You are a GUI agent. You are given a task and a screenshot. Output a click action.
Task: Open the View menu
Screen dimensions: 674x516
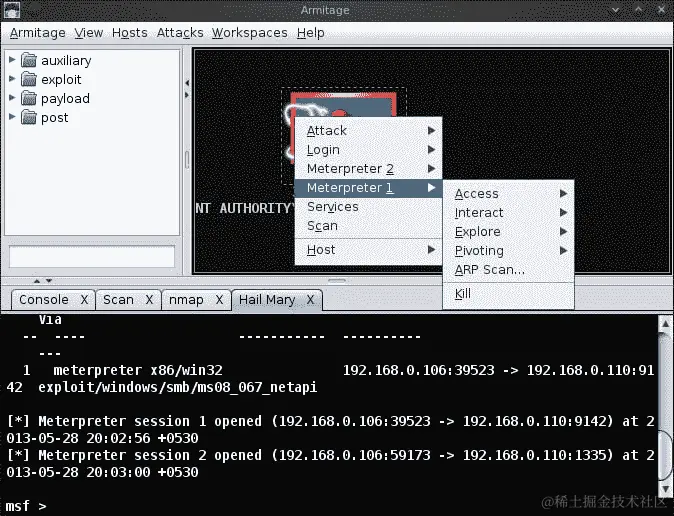coord(89,33)
